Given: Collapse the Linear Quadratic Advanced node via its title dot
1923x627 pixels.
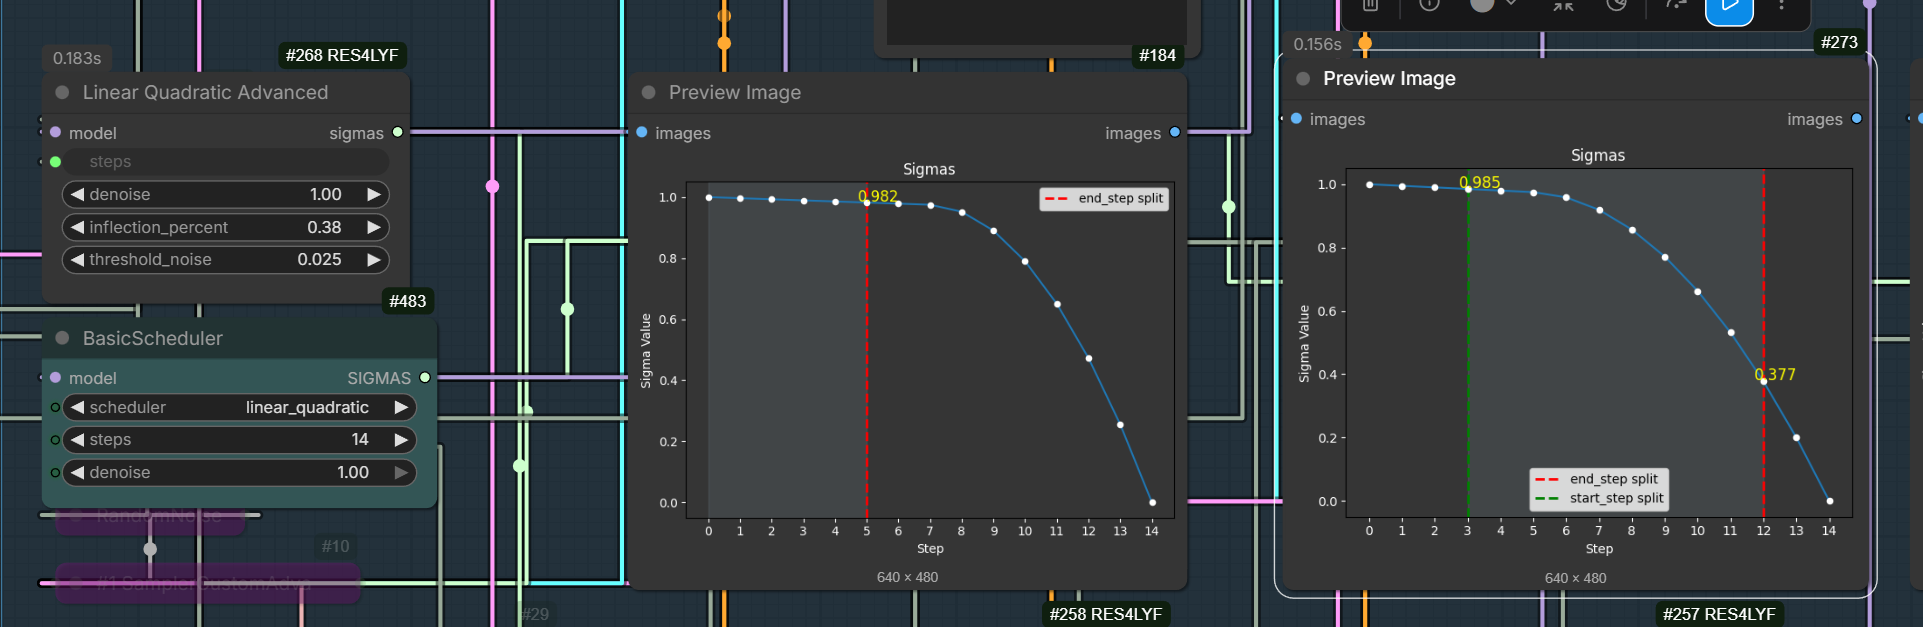Looking at the screenshot, I should [x=62, y=92].
